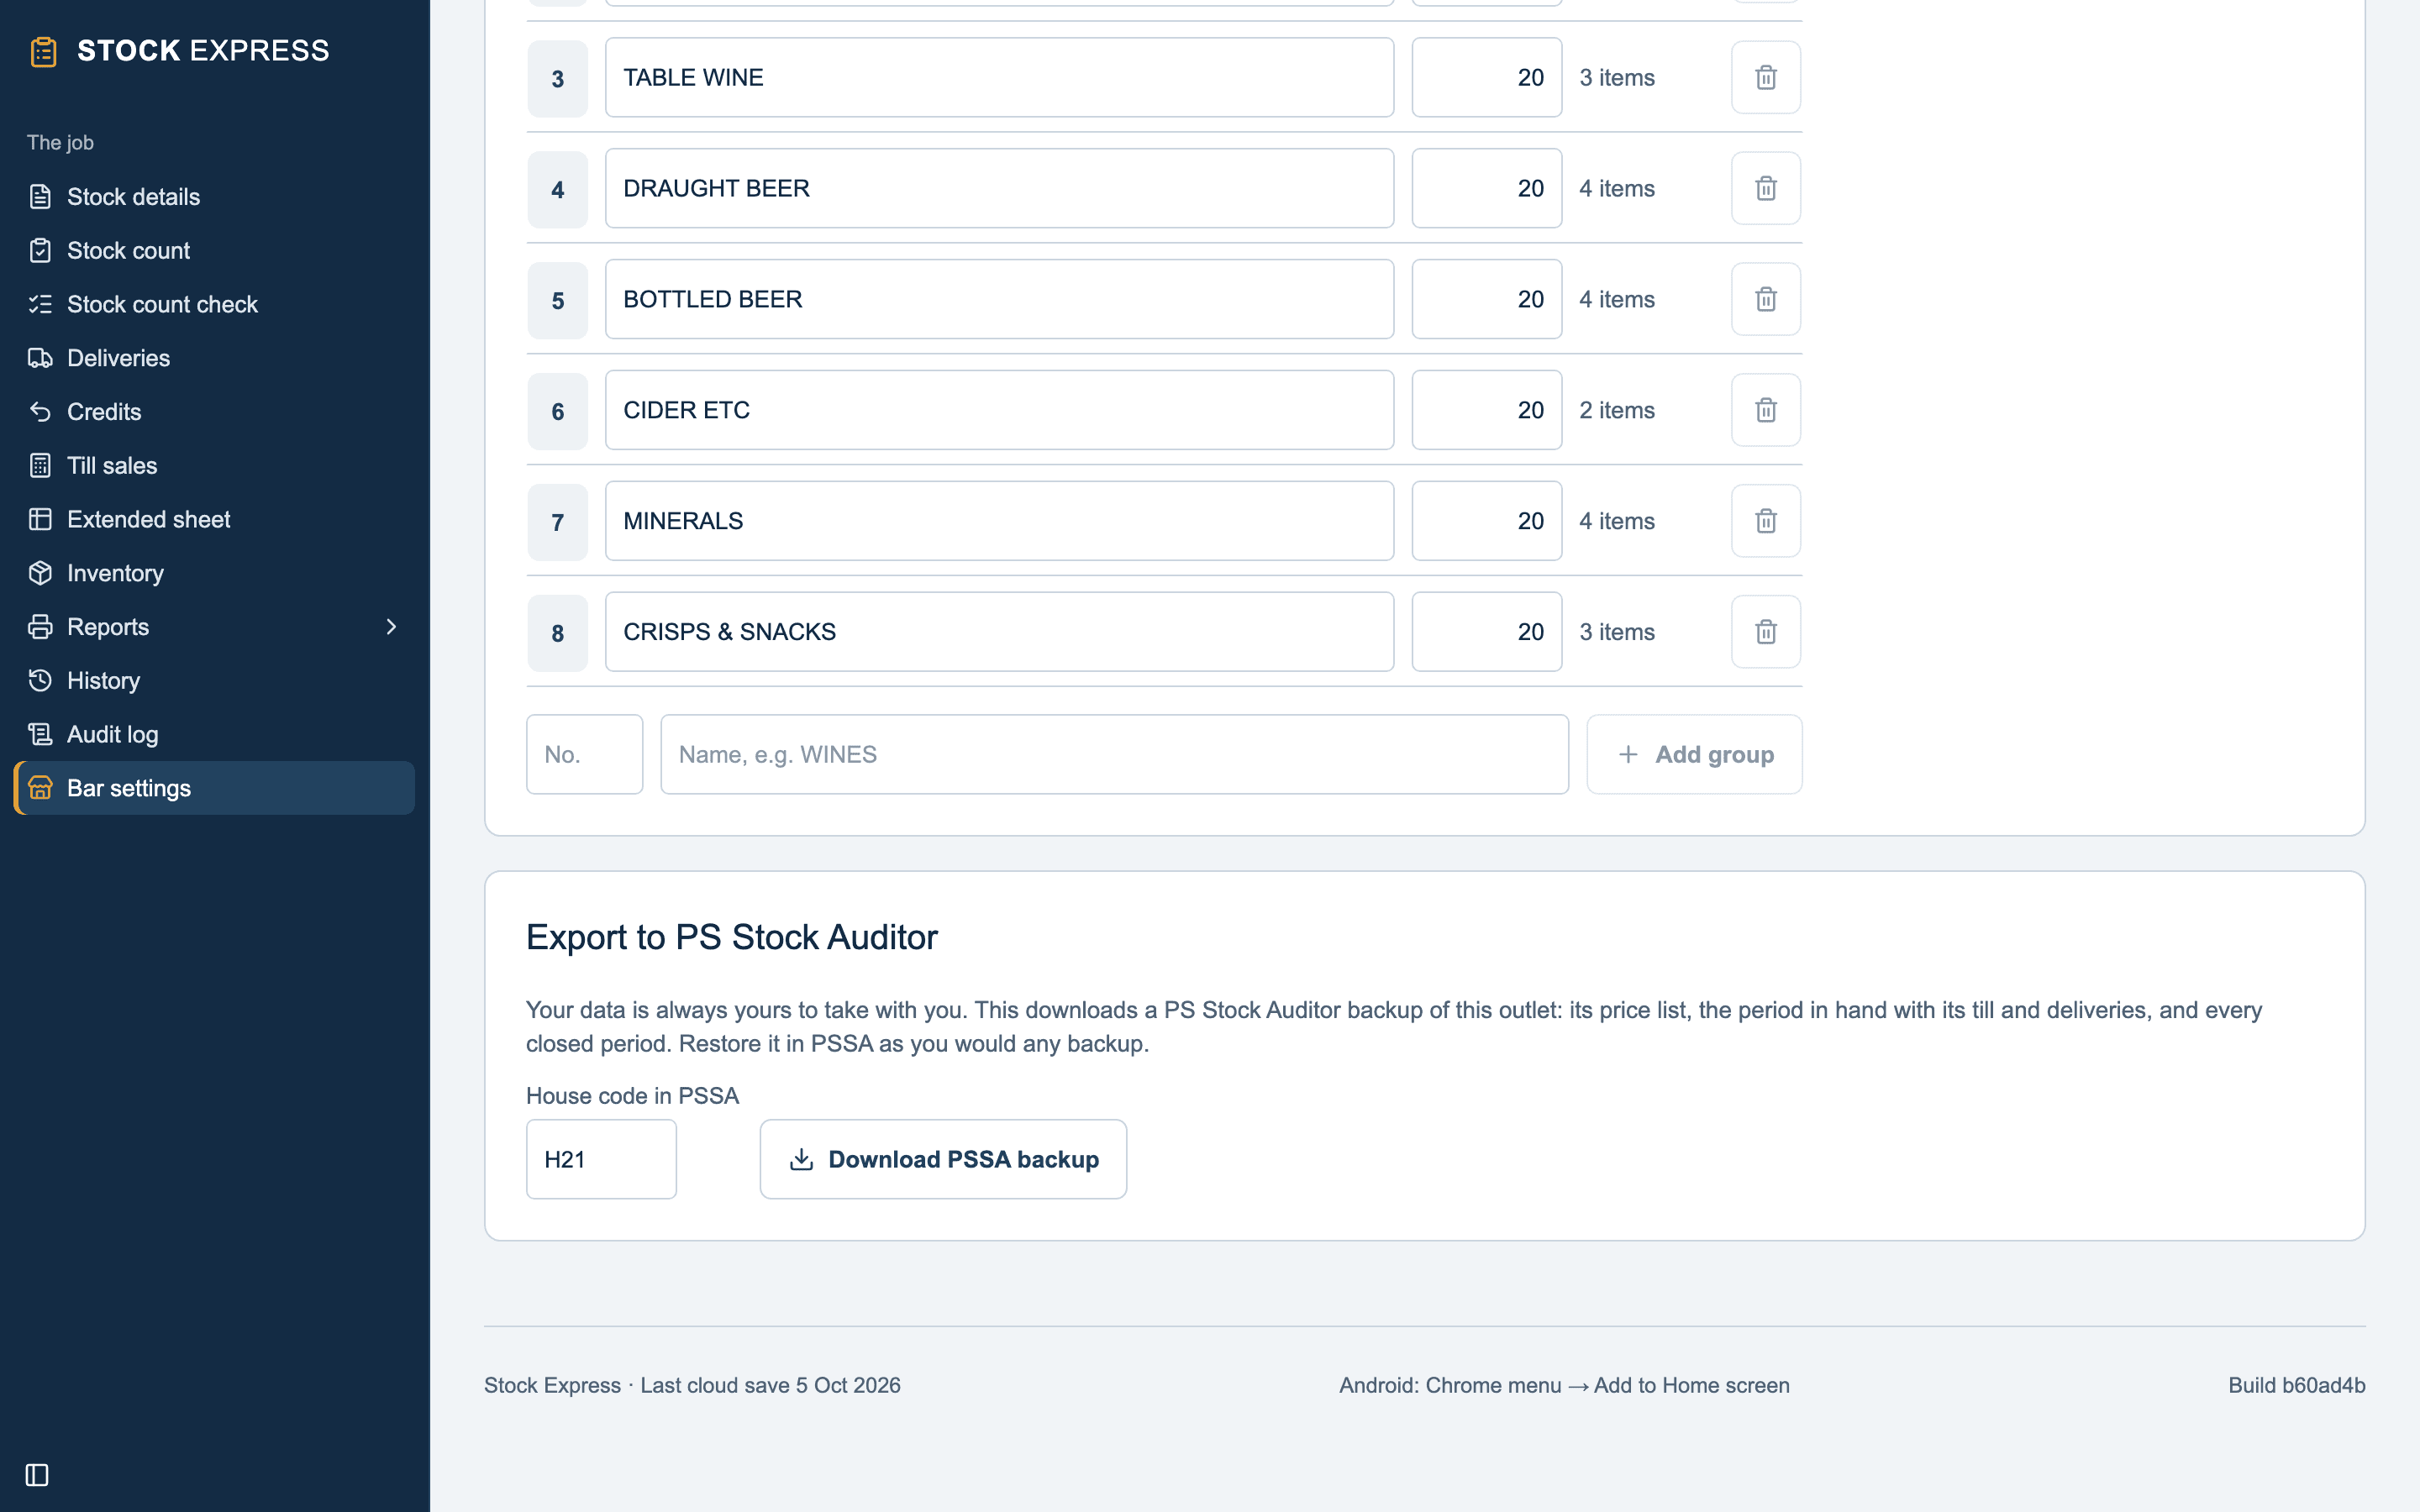Click the Deliveries truck icon

pos(40,358)
